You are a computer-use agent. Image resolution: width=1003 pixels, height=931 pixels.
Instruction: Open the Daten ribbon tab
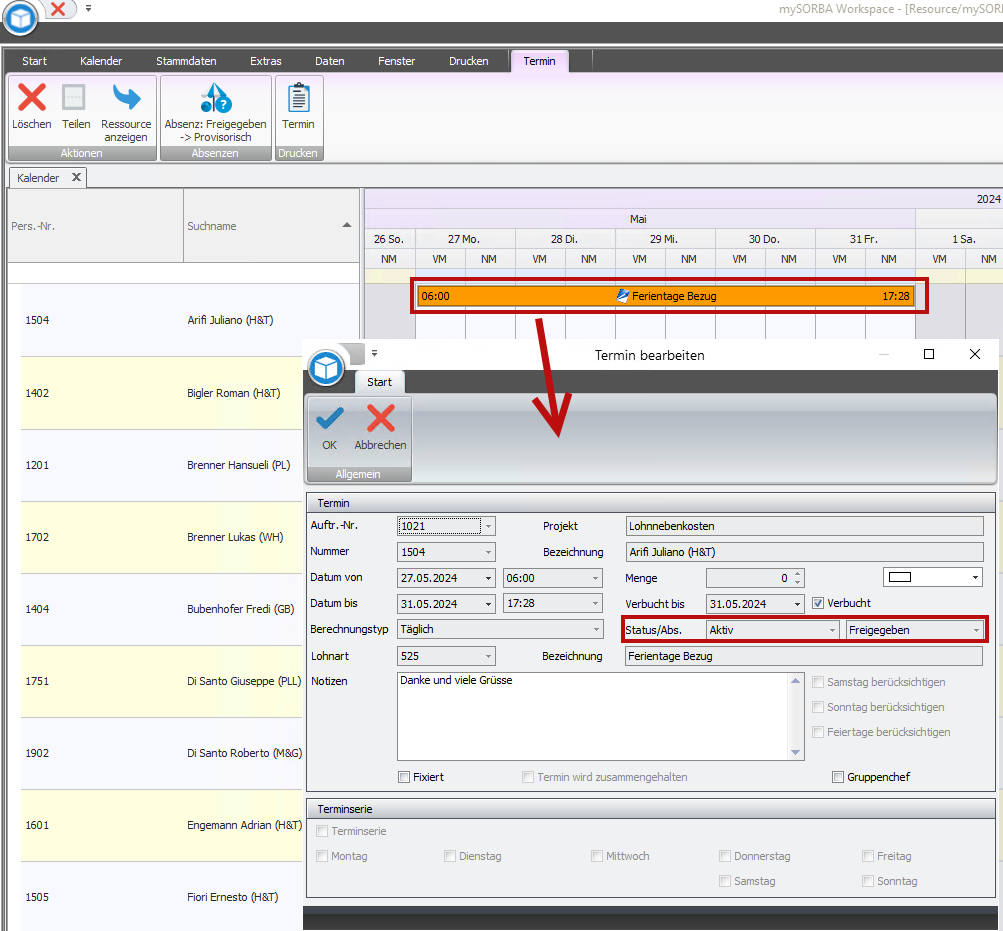click(x=329, y=61)
